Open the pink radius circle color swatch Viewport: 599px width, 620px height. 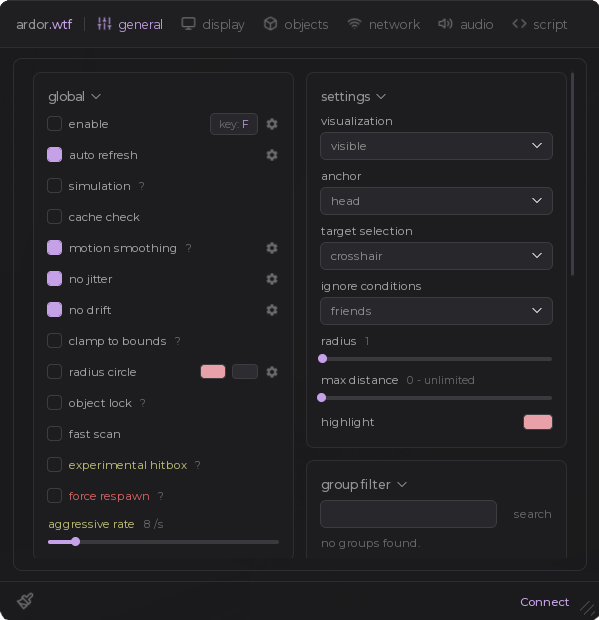click(213, 372)
